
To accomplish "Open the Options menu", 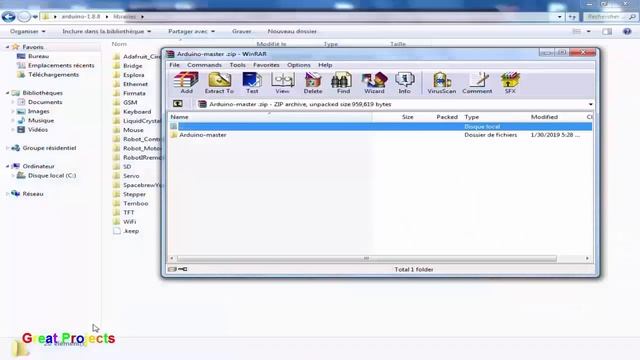I will pyautogui.click(x=298, y=65).
